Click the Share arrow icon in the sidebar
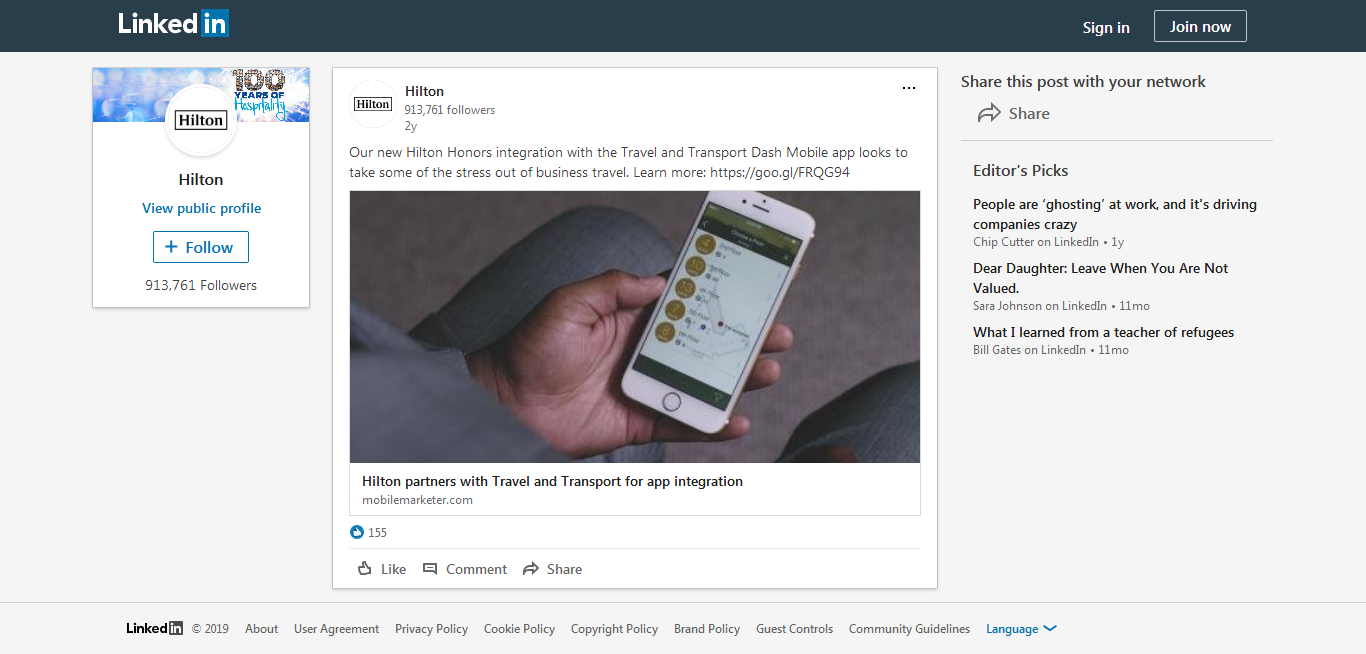The image size is (1366, 654). [x=989, y=114]
